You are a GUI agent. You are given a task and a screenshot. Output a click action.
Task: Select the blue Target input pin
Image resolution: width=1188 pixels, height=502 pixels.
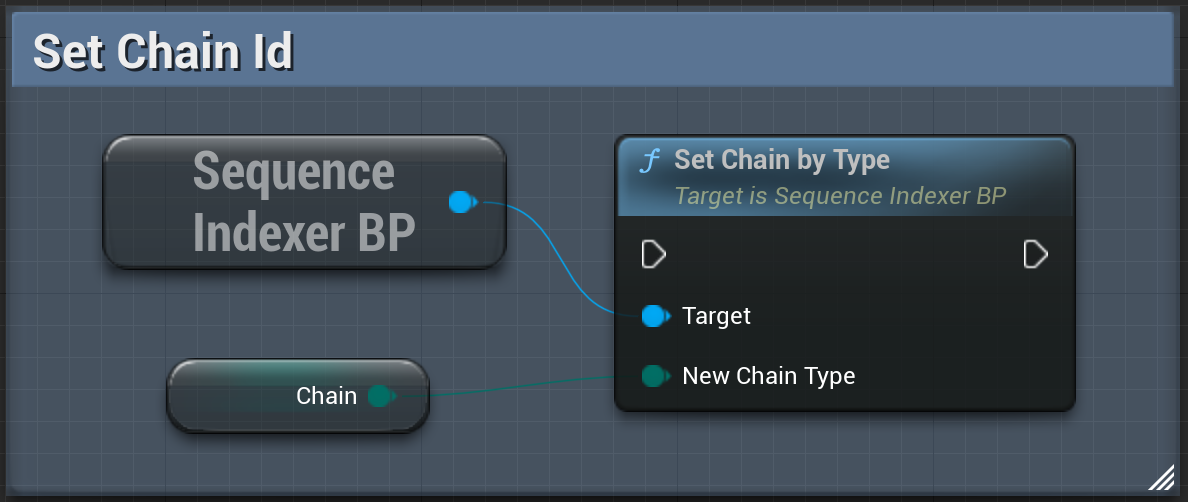pos(654,316)
